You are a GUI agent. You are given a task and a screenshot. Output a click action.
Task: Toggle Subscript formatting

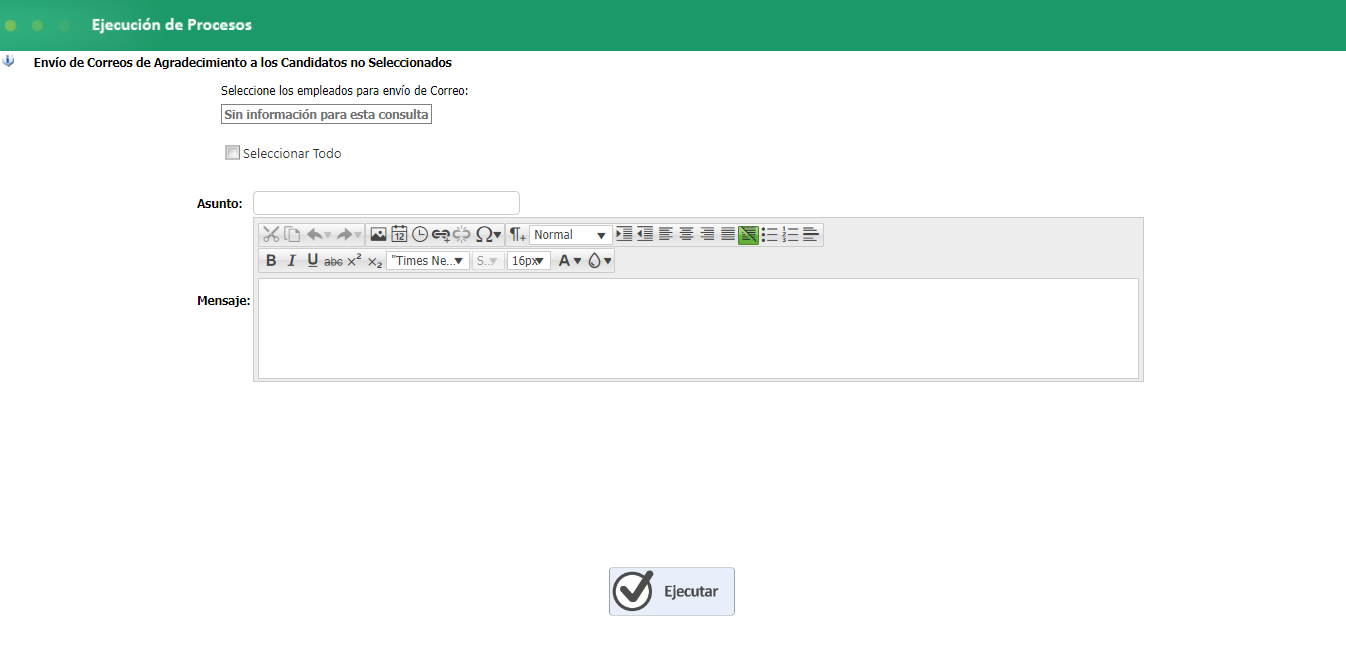[375, 261]
